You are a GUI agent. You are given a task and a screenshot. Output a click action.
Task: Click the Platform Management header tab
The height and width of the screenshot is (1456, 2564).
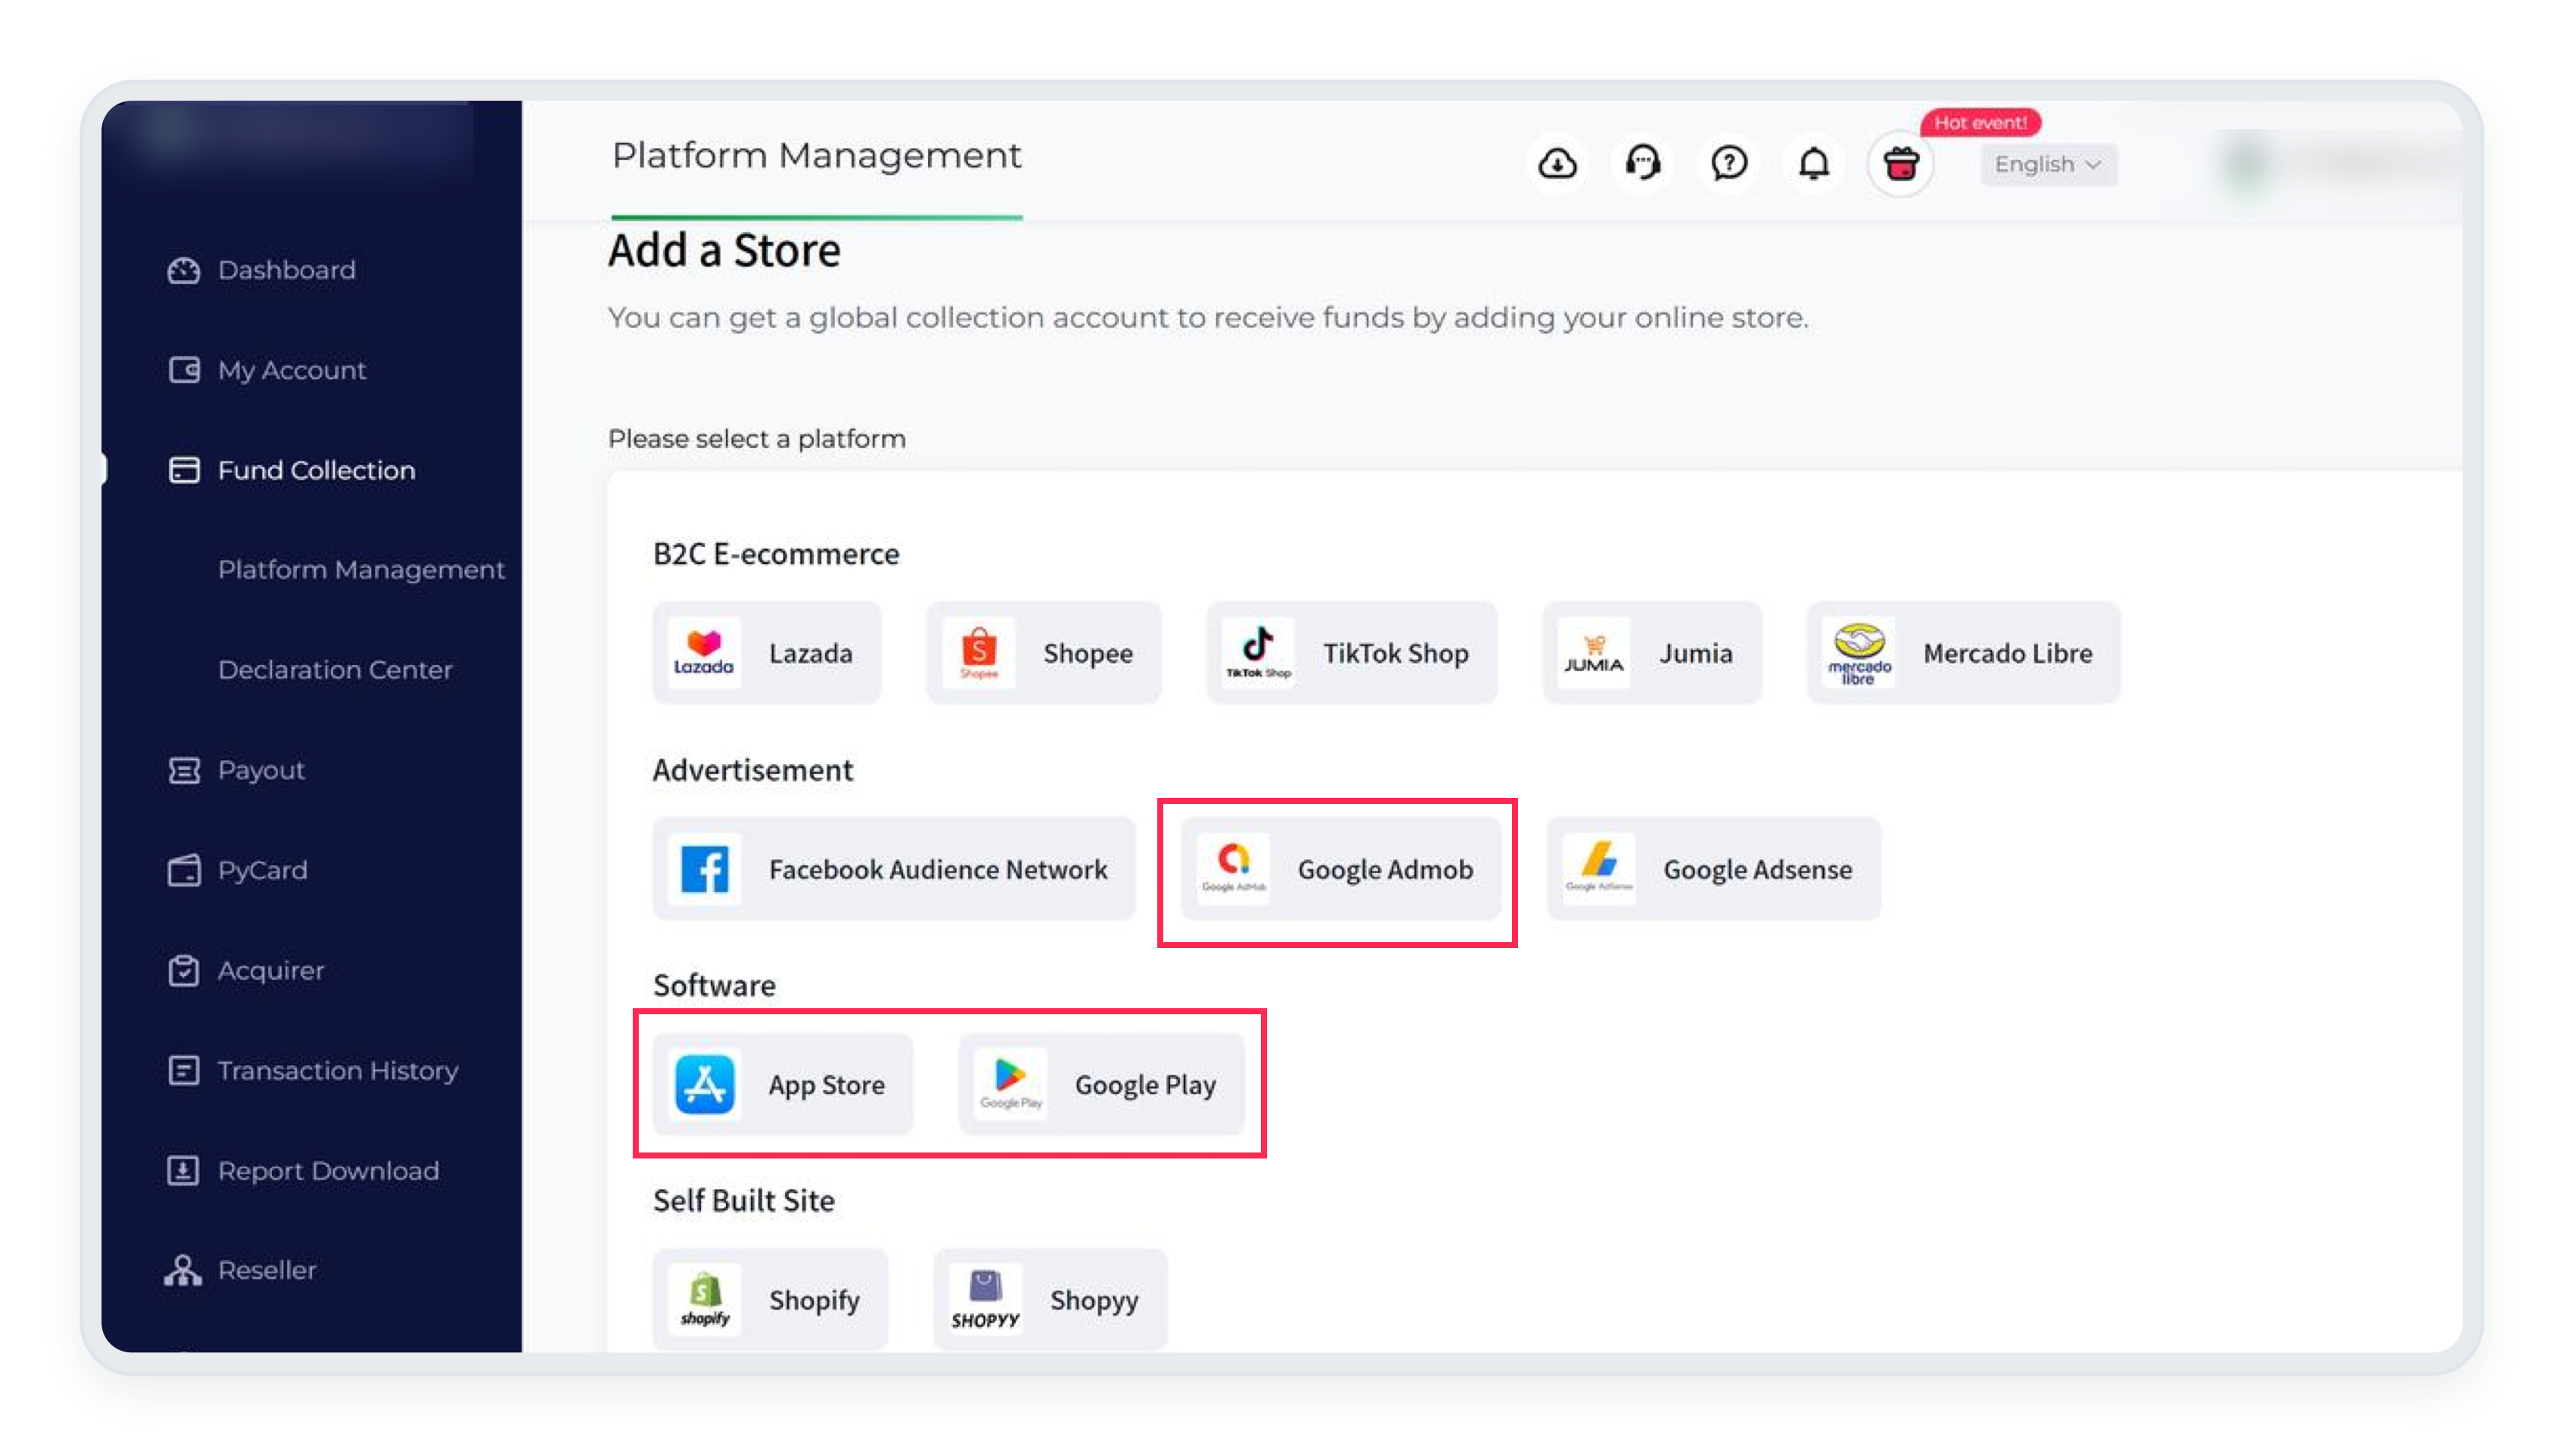coord(816,156)
